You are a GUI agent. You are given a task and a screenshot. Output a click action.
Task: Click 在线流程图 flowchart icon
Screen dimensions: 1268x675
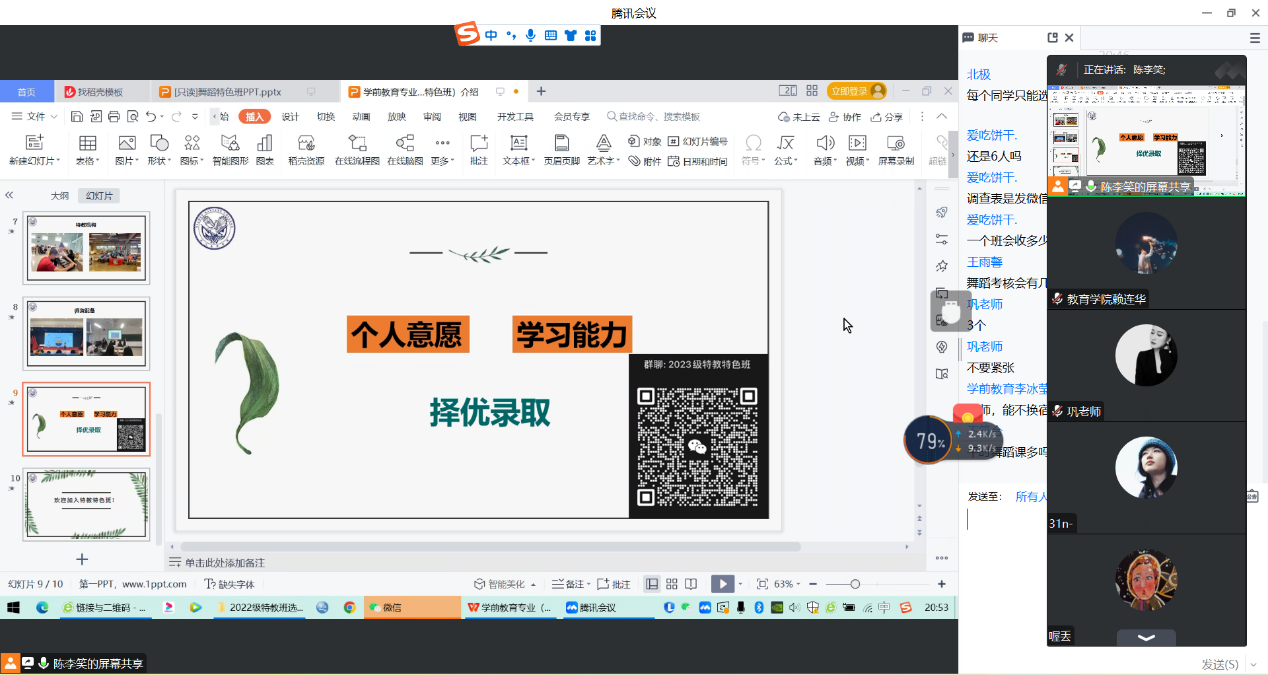pyautogui.click(x=357, y=143)
